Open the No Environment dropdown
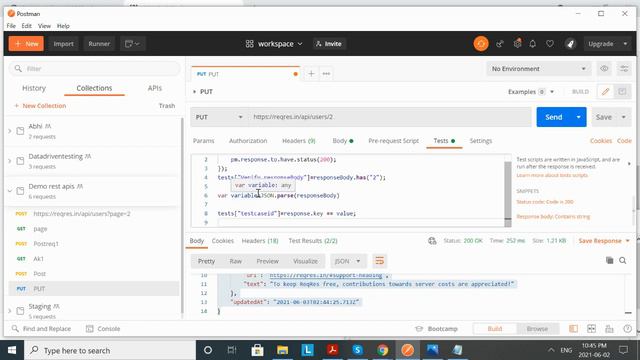The height and width of the screenshot is (360, 640). click(539, 69)
